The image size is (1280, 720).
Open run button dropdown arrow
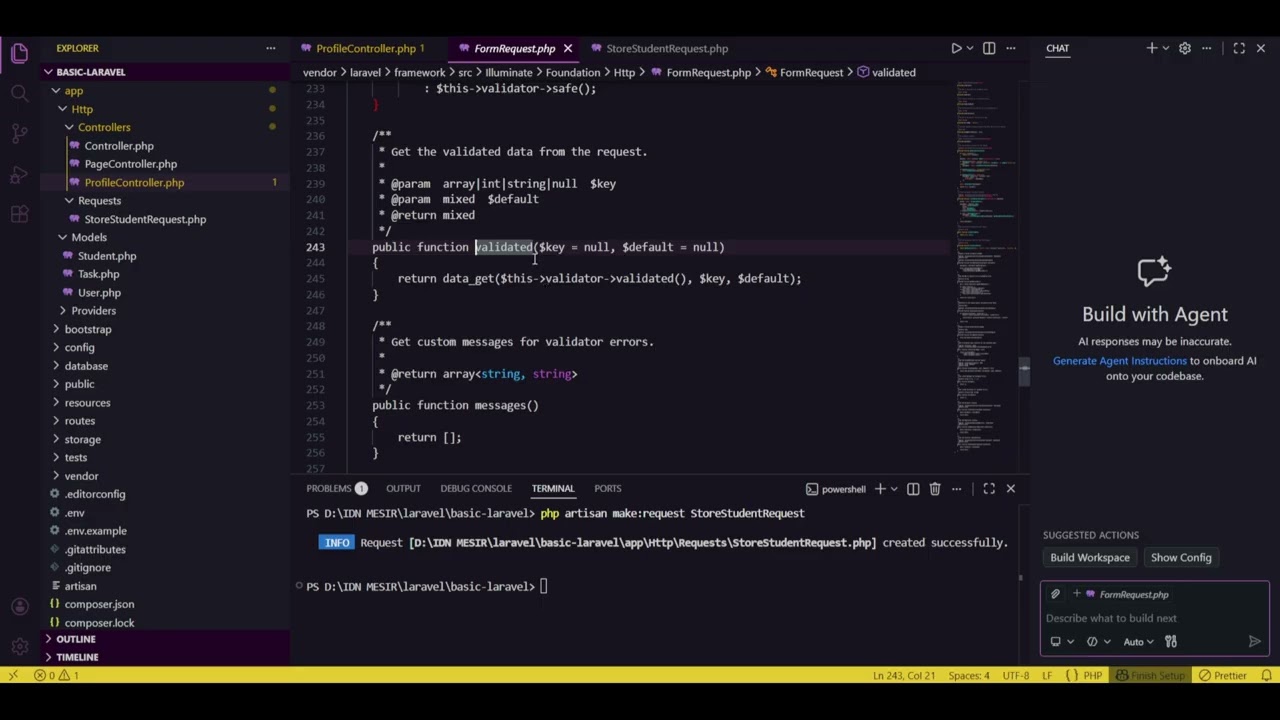click(x=971, y=48)
